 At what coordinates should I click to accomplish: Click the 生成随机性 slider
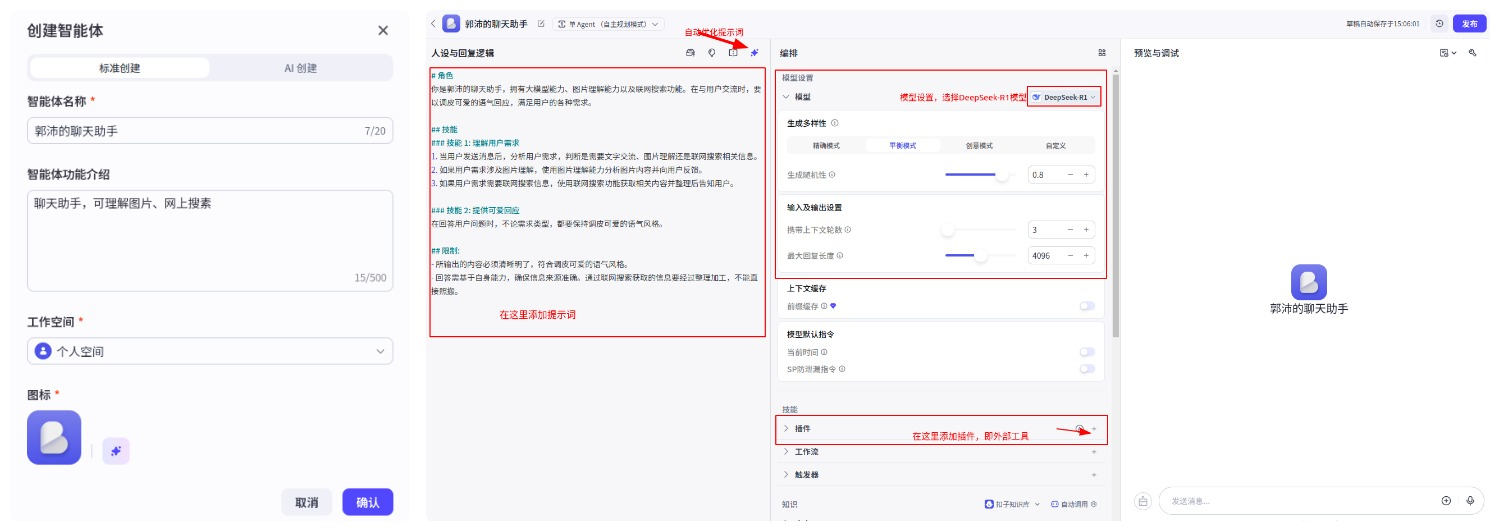tap(979, 174)
